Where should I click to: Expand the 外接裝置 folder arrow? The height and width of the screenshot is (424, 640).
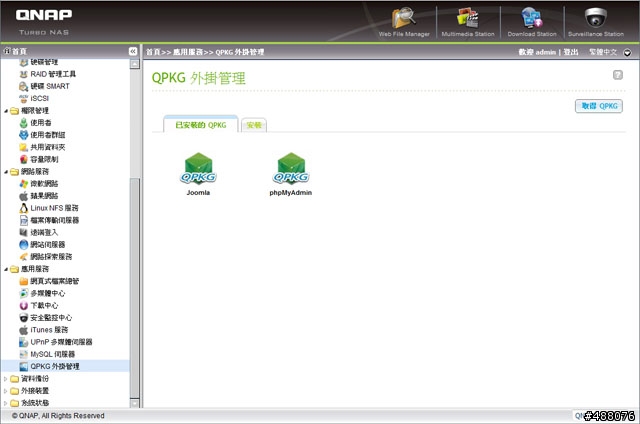click(x=6, y=391)
